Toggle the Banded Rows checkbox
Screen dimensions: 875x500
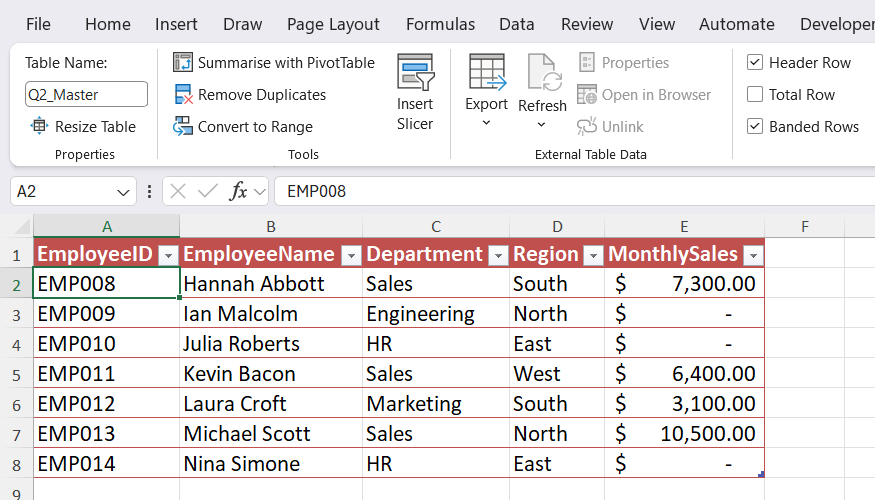click(x=754, y=126)
